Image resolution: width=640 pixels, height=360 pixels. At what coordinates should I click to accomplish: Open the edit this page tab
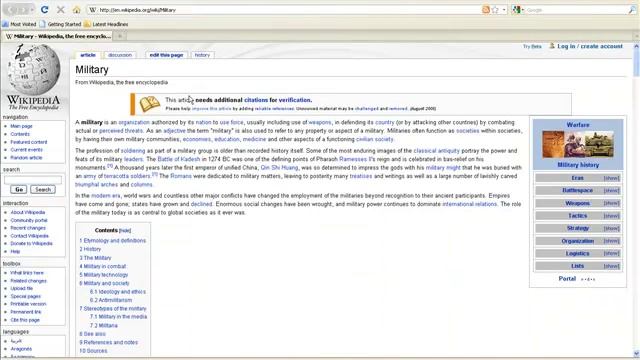(x=166, y=55)
